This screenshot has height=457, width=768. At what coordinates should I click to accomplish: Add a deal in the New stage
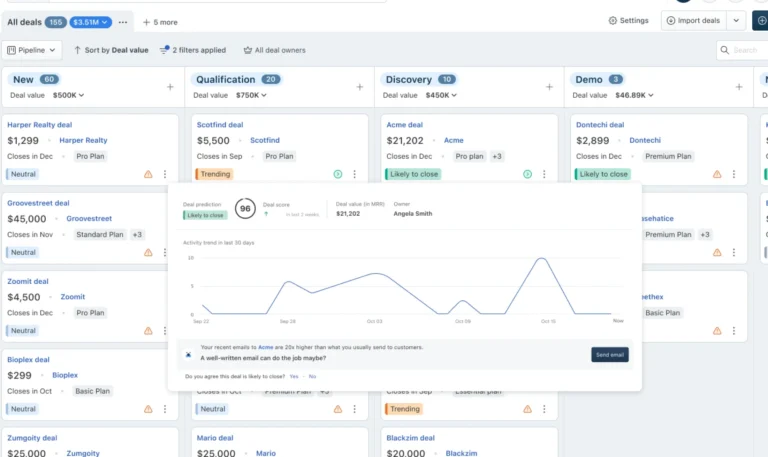click(x=170, y=87)
